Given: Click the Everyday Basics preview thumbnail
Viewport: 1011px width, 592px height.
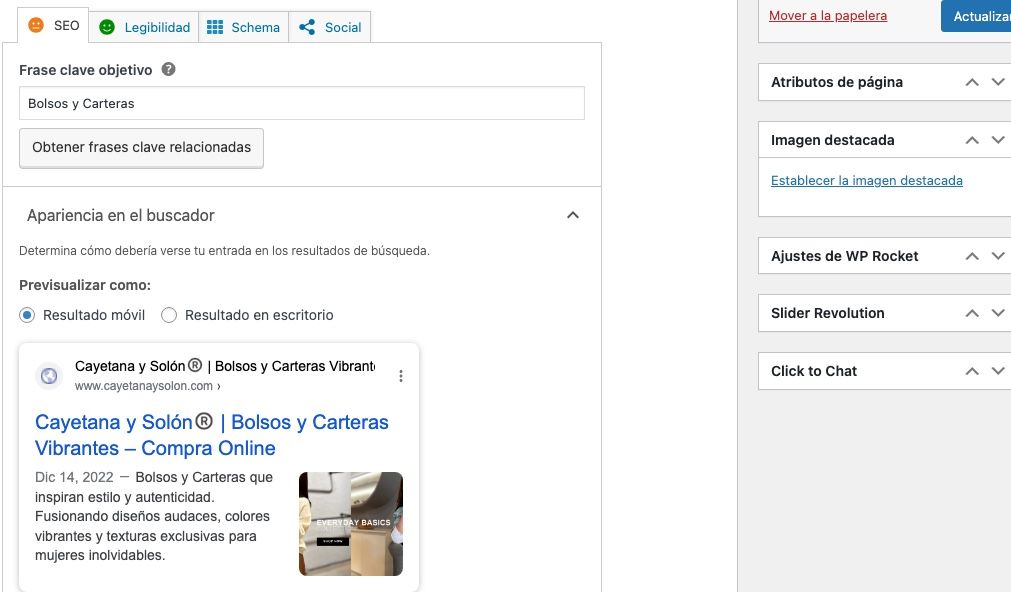Looking at the screenshot, I should pyautogui.click(x=351, y=524).
